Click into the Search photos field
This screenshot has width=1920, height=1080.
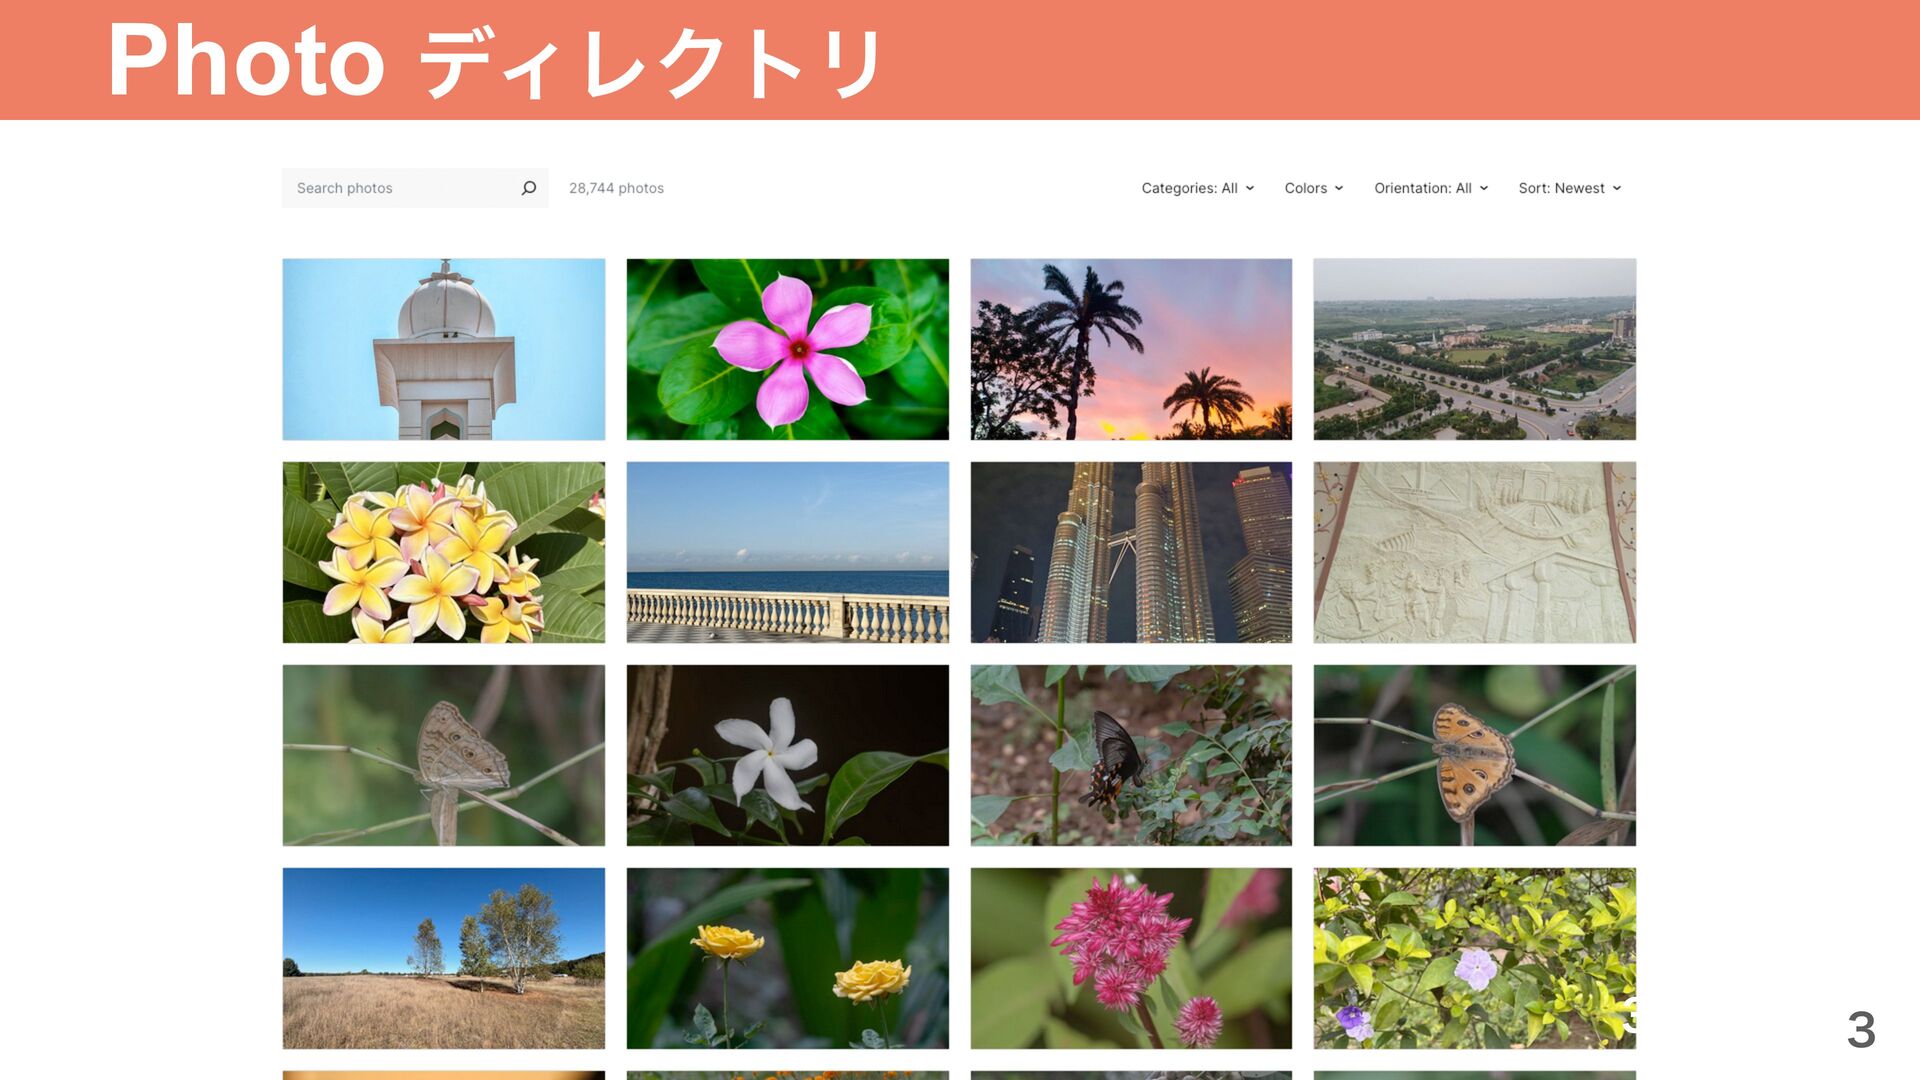[x=400, y=188]
